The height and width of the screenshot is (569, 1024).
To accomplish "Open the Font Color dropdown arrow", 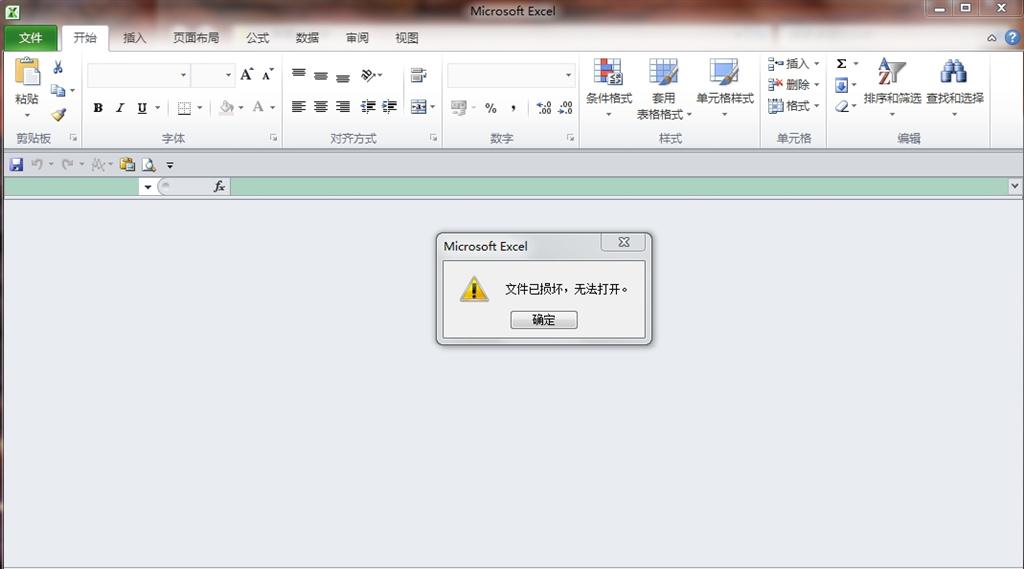I will point(272,108).
